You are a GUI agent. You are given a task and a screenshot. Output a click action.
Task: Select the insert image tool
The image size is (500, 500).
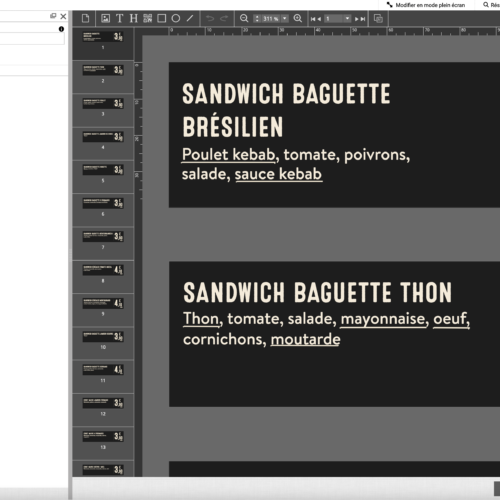point(105,18)
